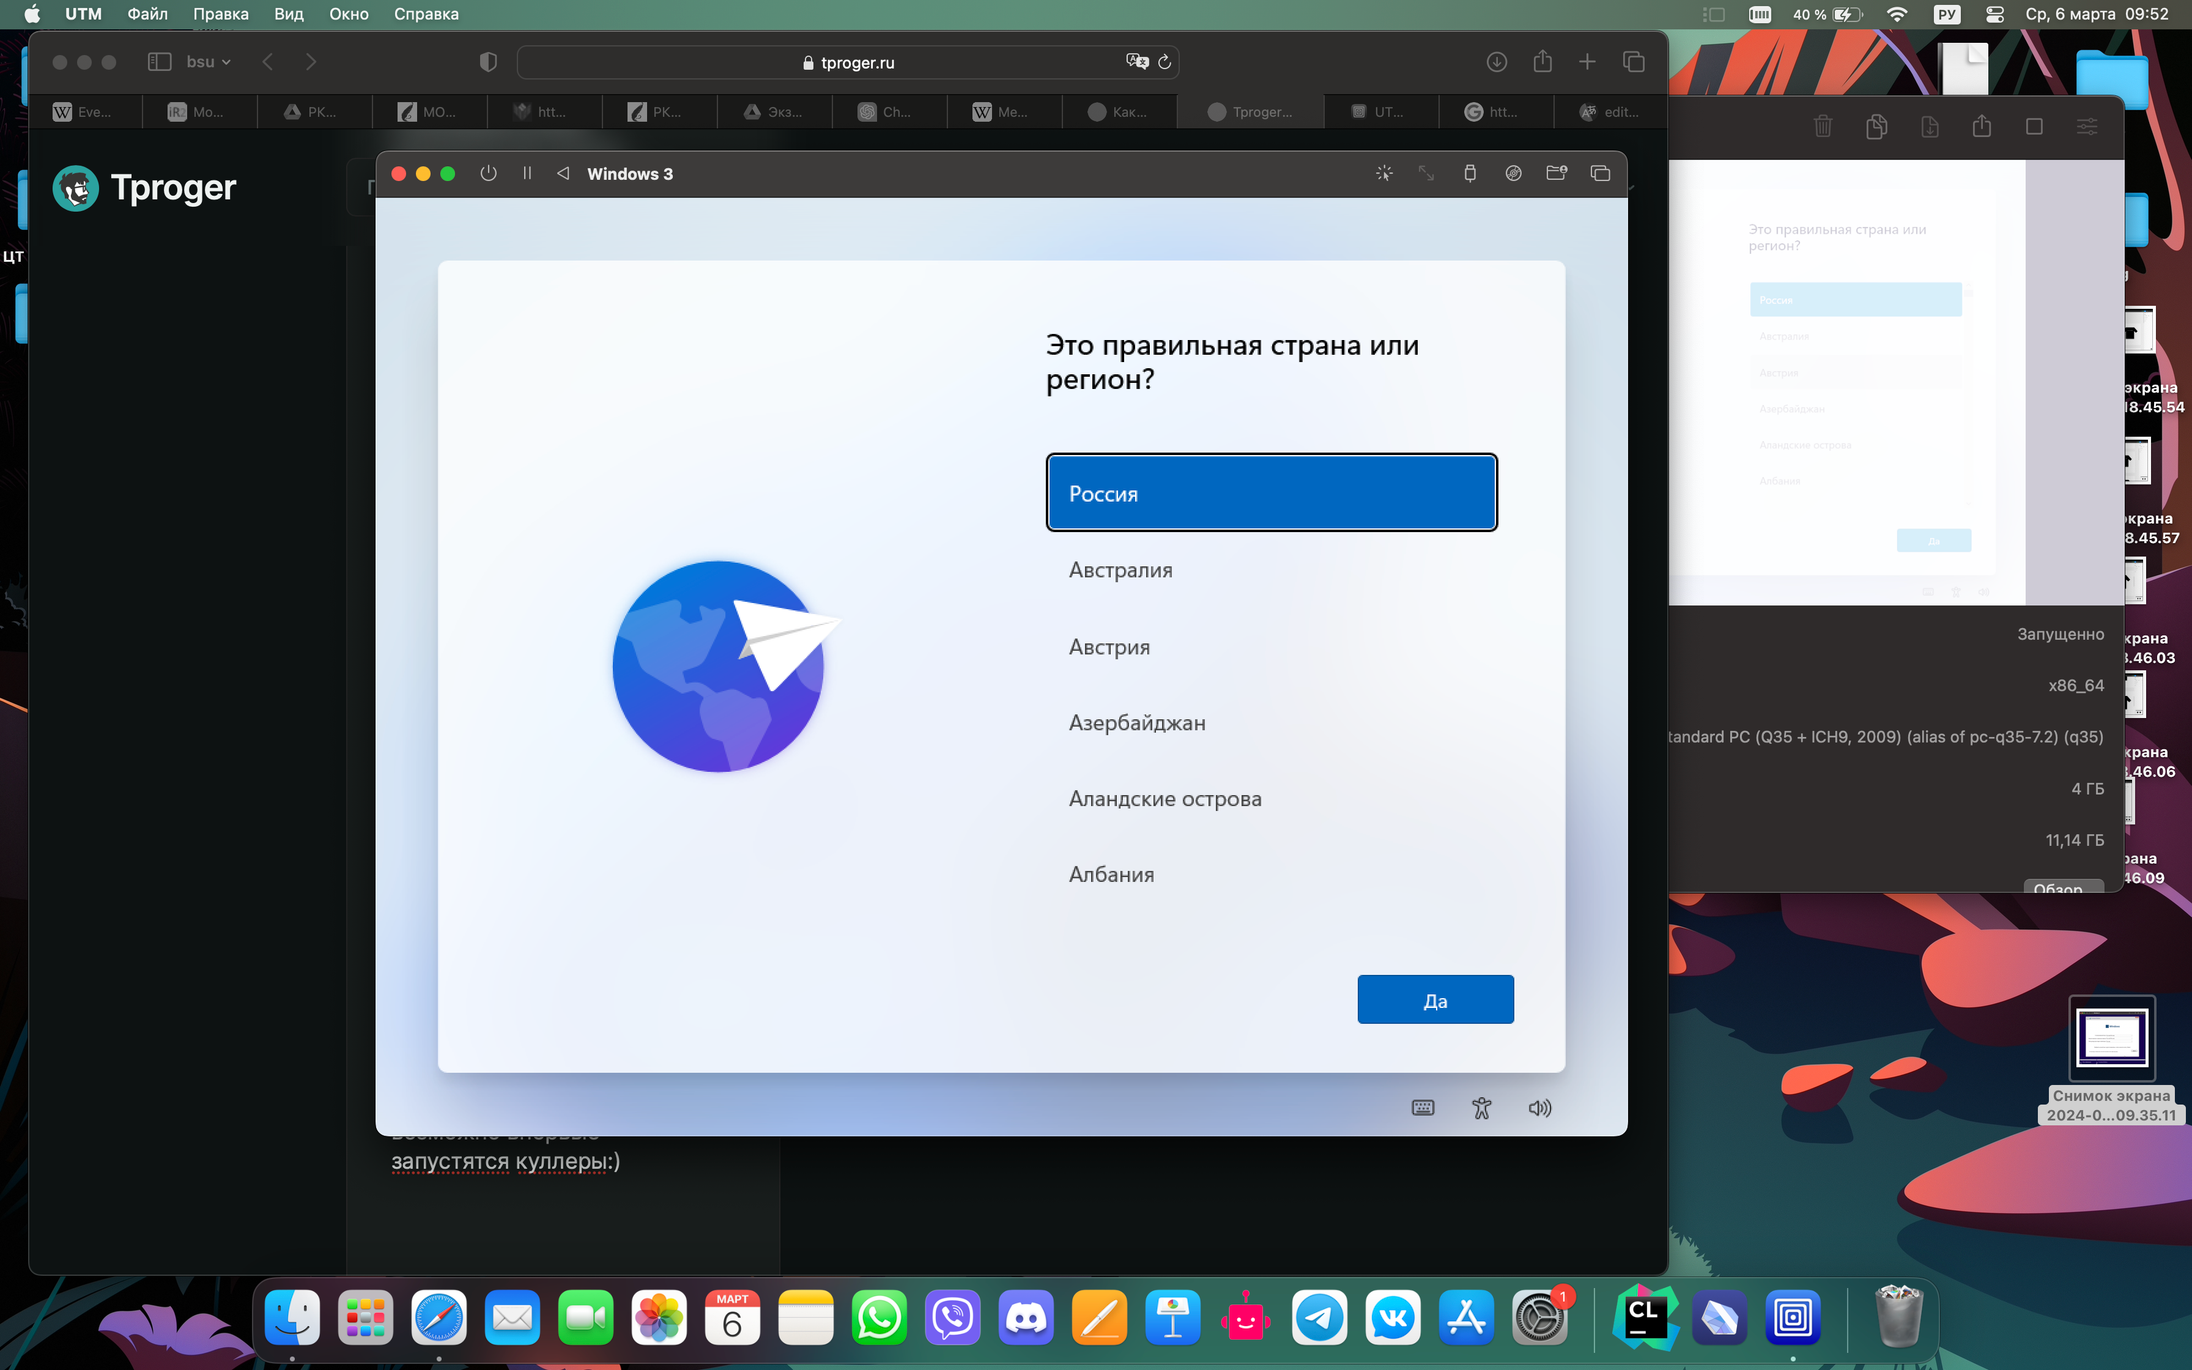Switch the РУ keyboard input source
The height and width of the screenshot is (1370, 2192).
1947,14
